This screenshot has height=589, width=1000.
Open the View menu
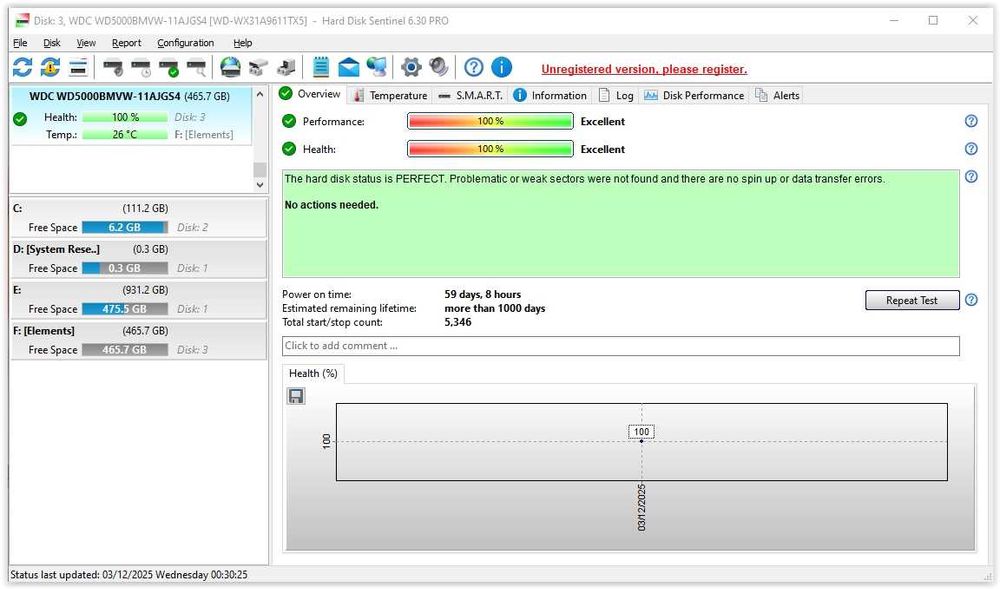pos(86,43)
